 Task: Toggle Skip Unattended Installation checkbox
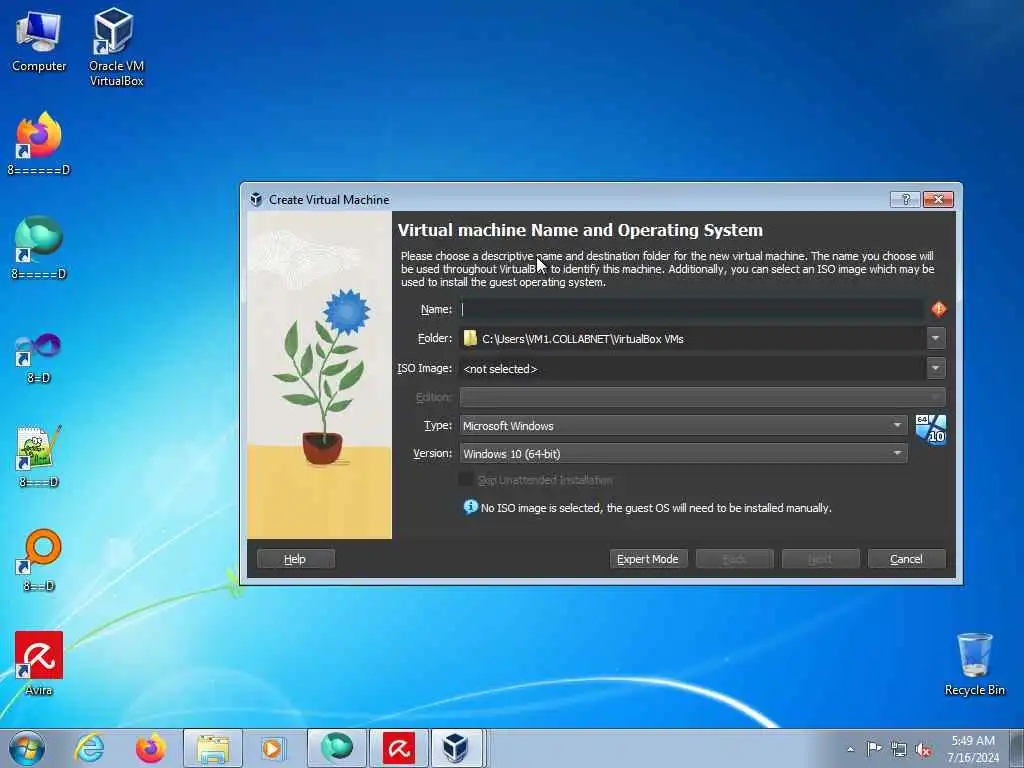[x=466, y=480]
